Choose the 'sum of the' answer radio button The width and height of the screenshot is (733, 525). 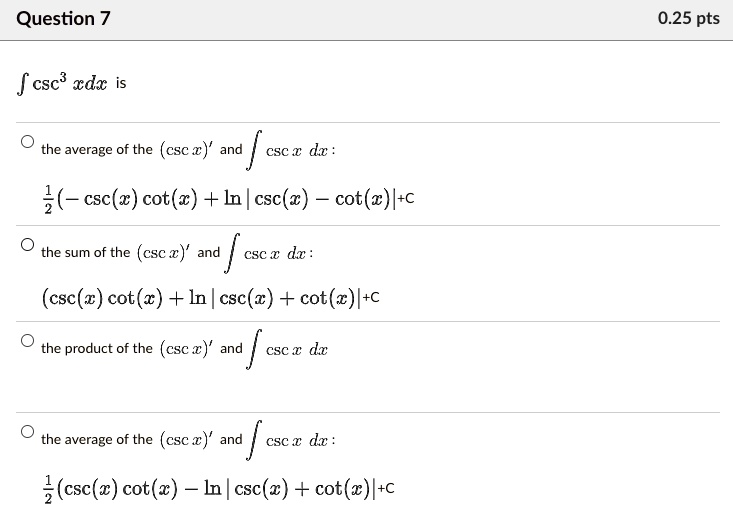28,245
